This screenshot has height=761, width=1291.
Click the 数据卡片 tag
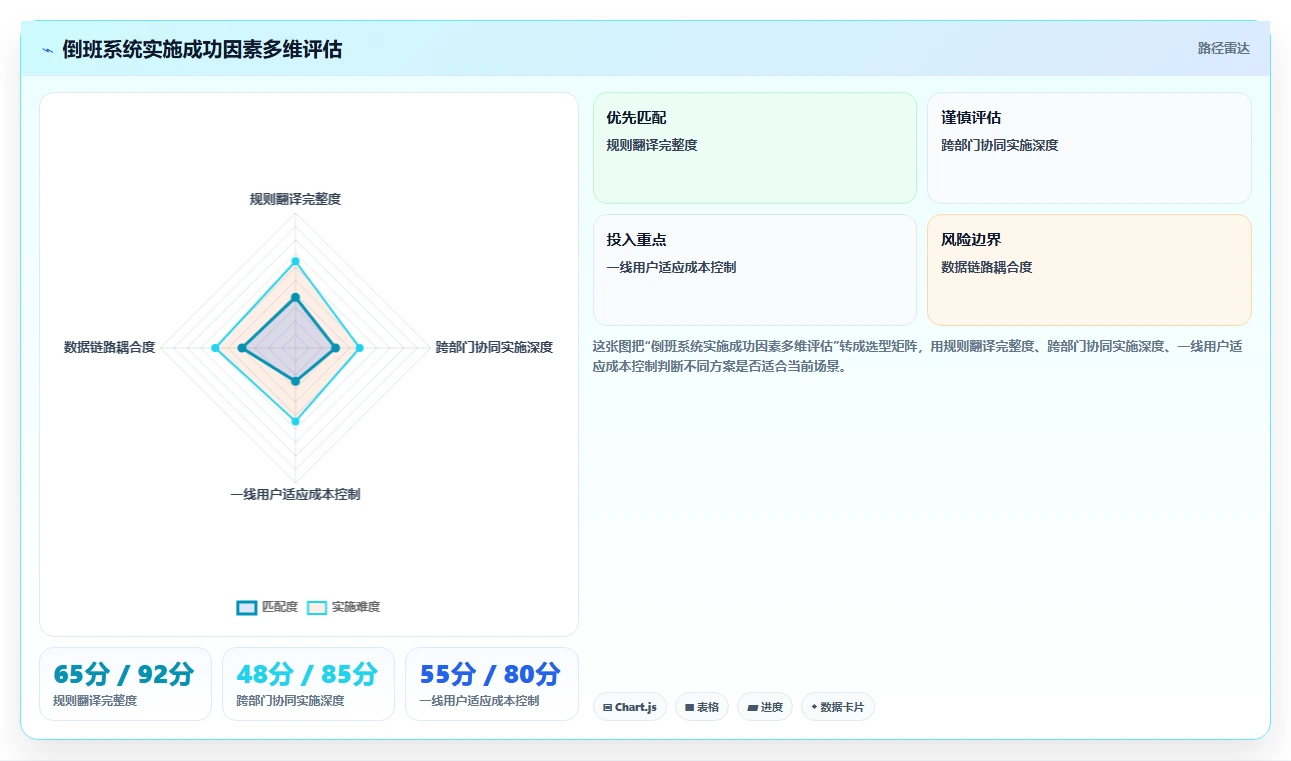point(838,707)
